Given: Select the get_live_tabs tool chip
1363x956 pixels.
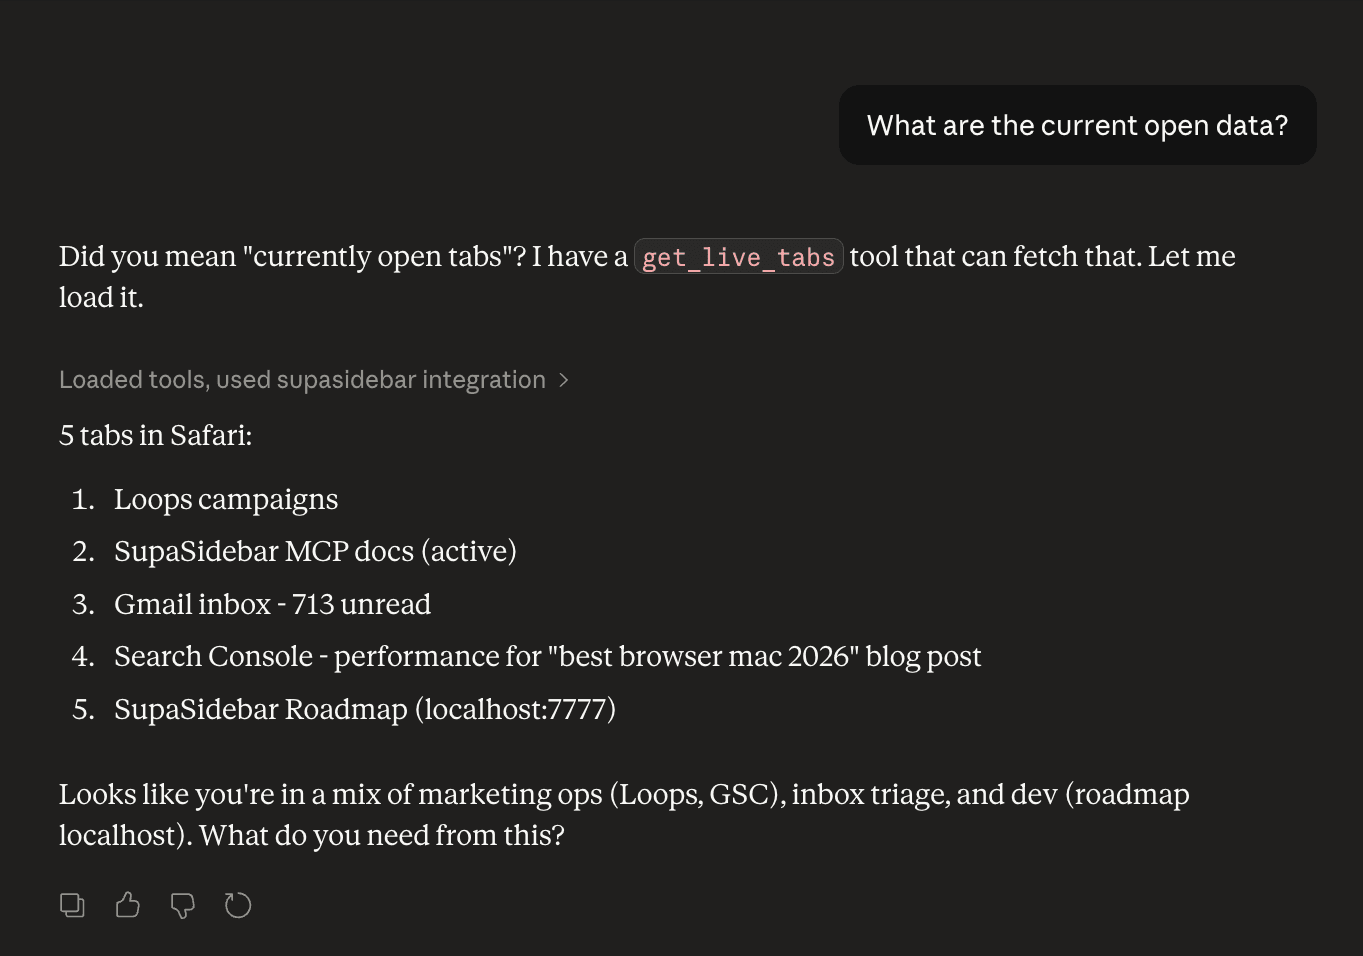Looking at the screenshot, I should [738, 257].
